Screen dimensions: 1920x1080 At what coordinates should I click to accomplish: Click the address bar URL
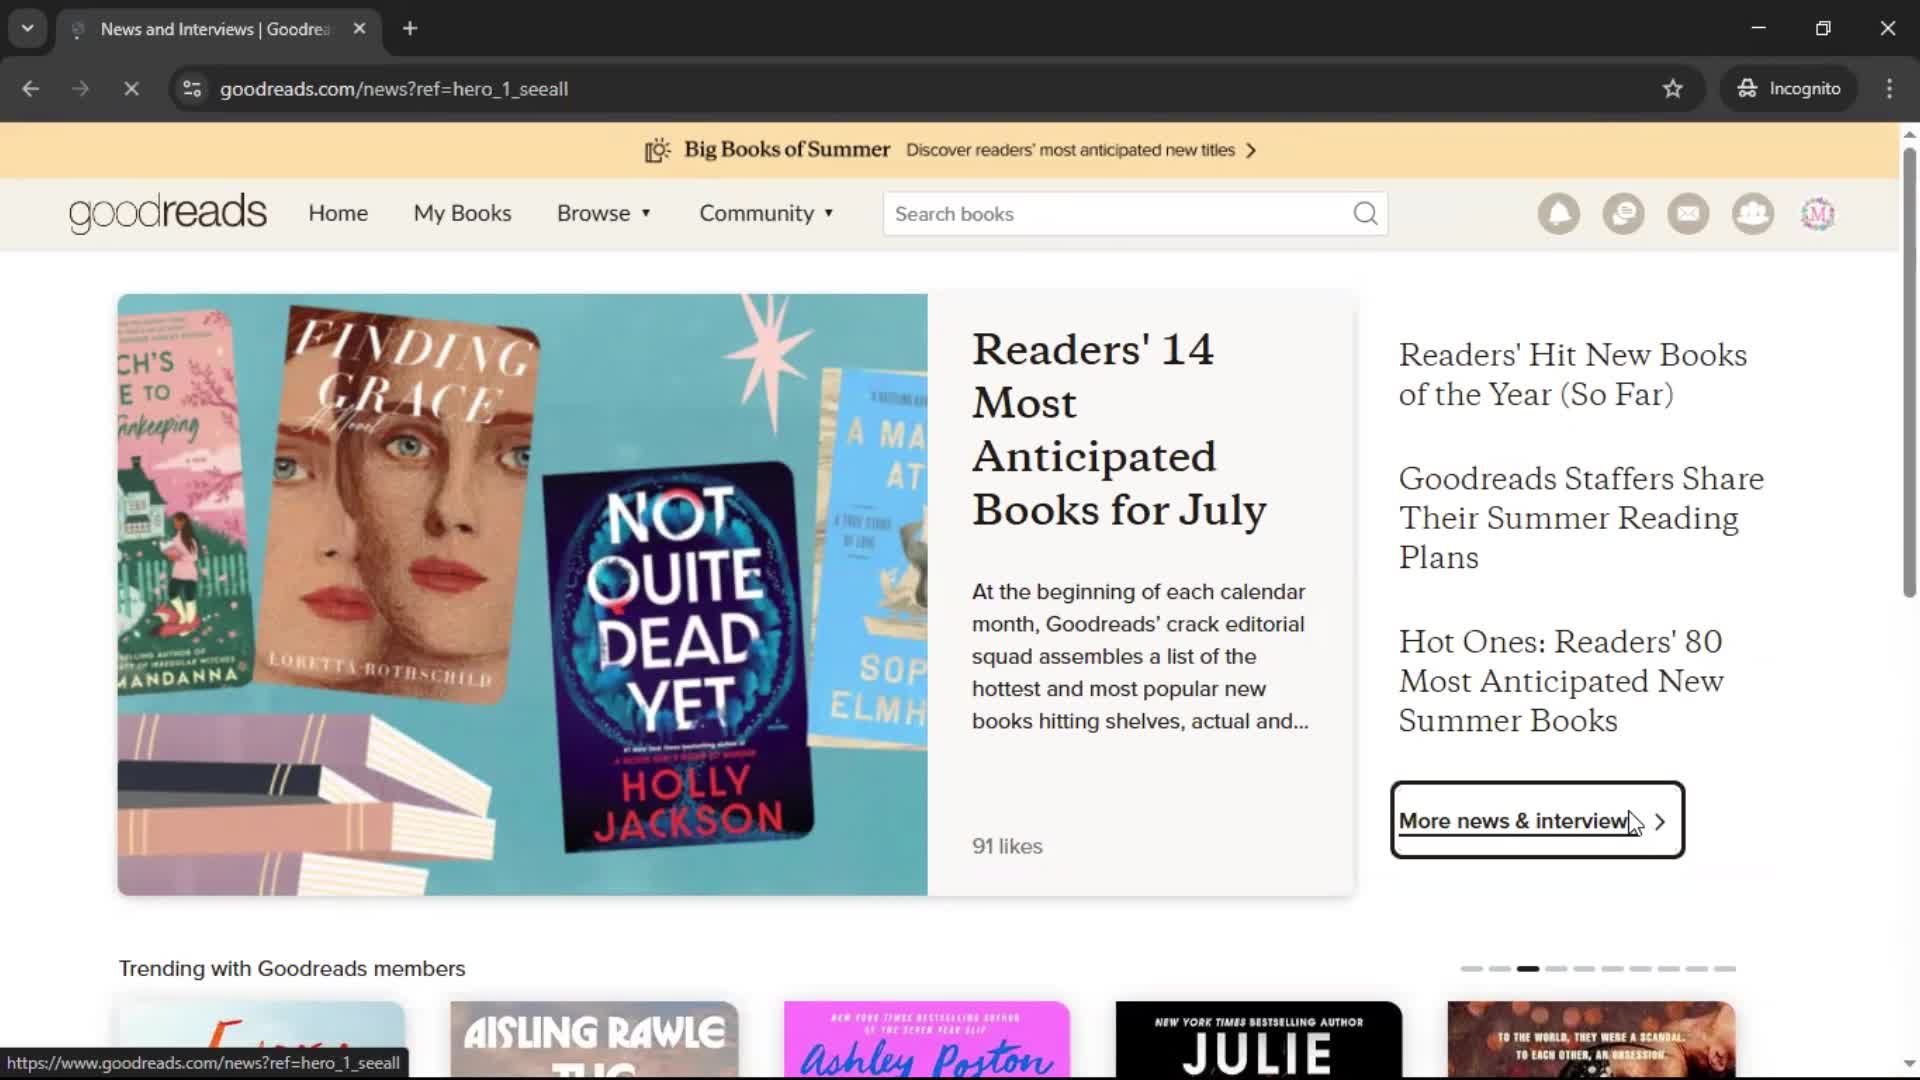(x=394, y=89)
